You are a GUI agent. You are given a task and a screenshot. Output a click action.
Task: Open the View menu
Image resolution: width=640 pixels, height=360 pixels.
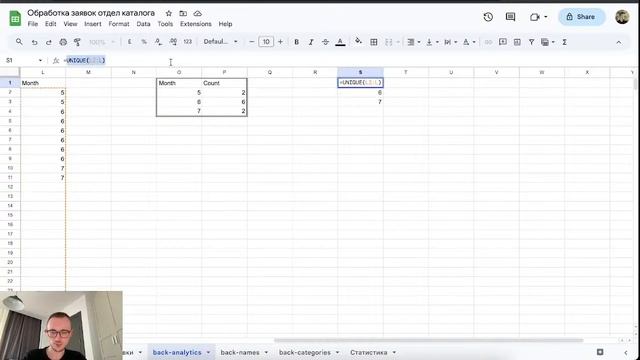click(70, 24)
